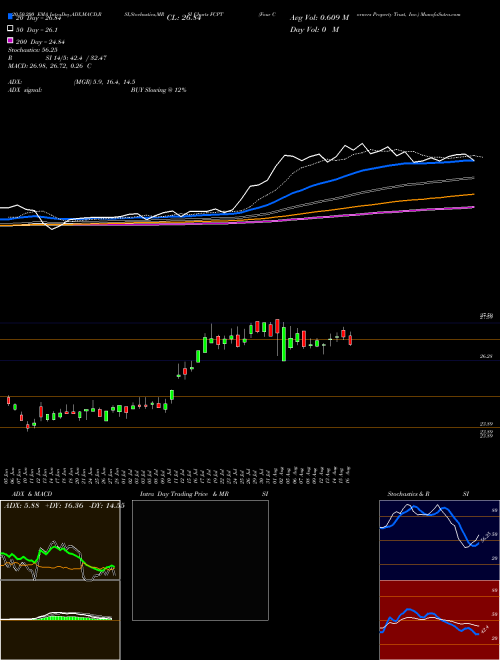Click the magenta 200 Day legend swatch
The width and height of the screenshot is (500, 660).
click(x=10, y=41)
